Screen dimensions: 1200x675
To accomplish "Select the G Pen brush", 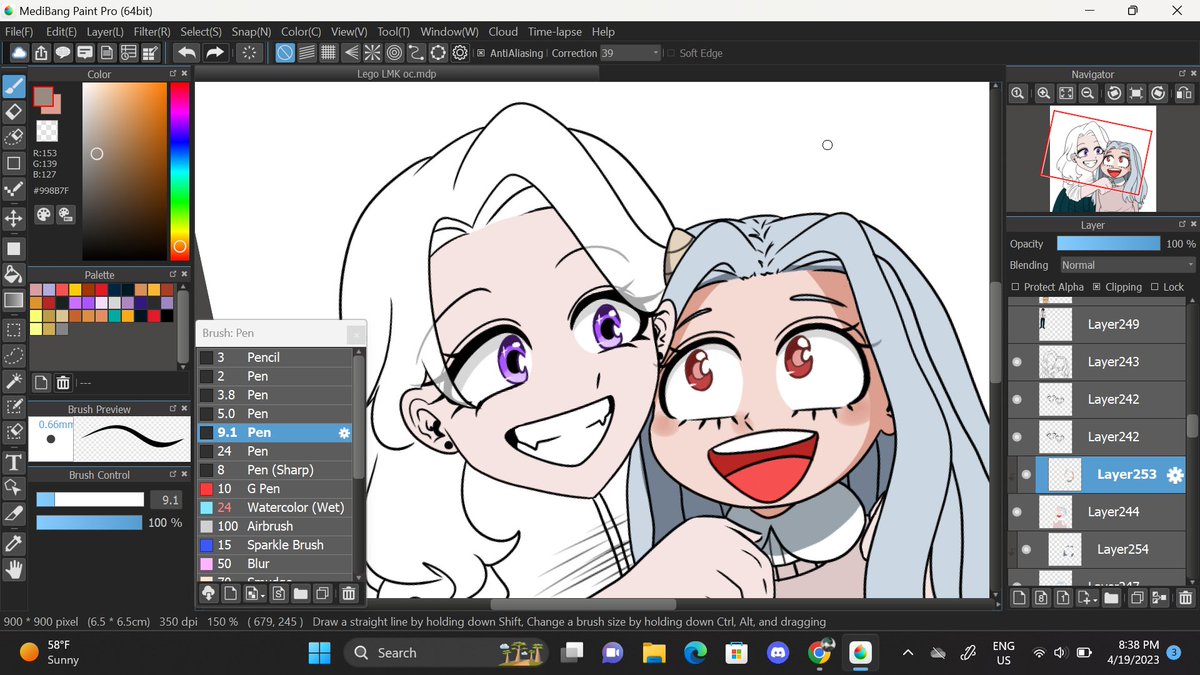I will click(x=275, y=489).
